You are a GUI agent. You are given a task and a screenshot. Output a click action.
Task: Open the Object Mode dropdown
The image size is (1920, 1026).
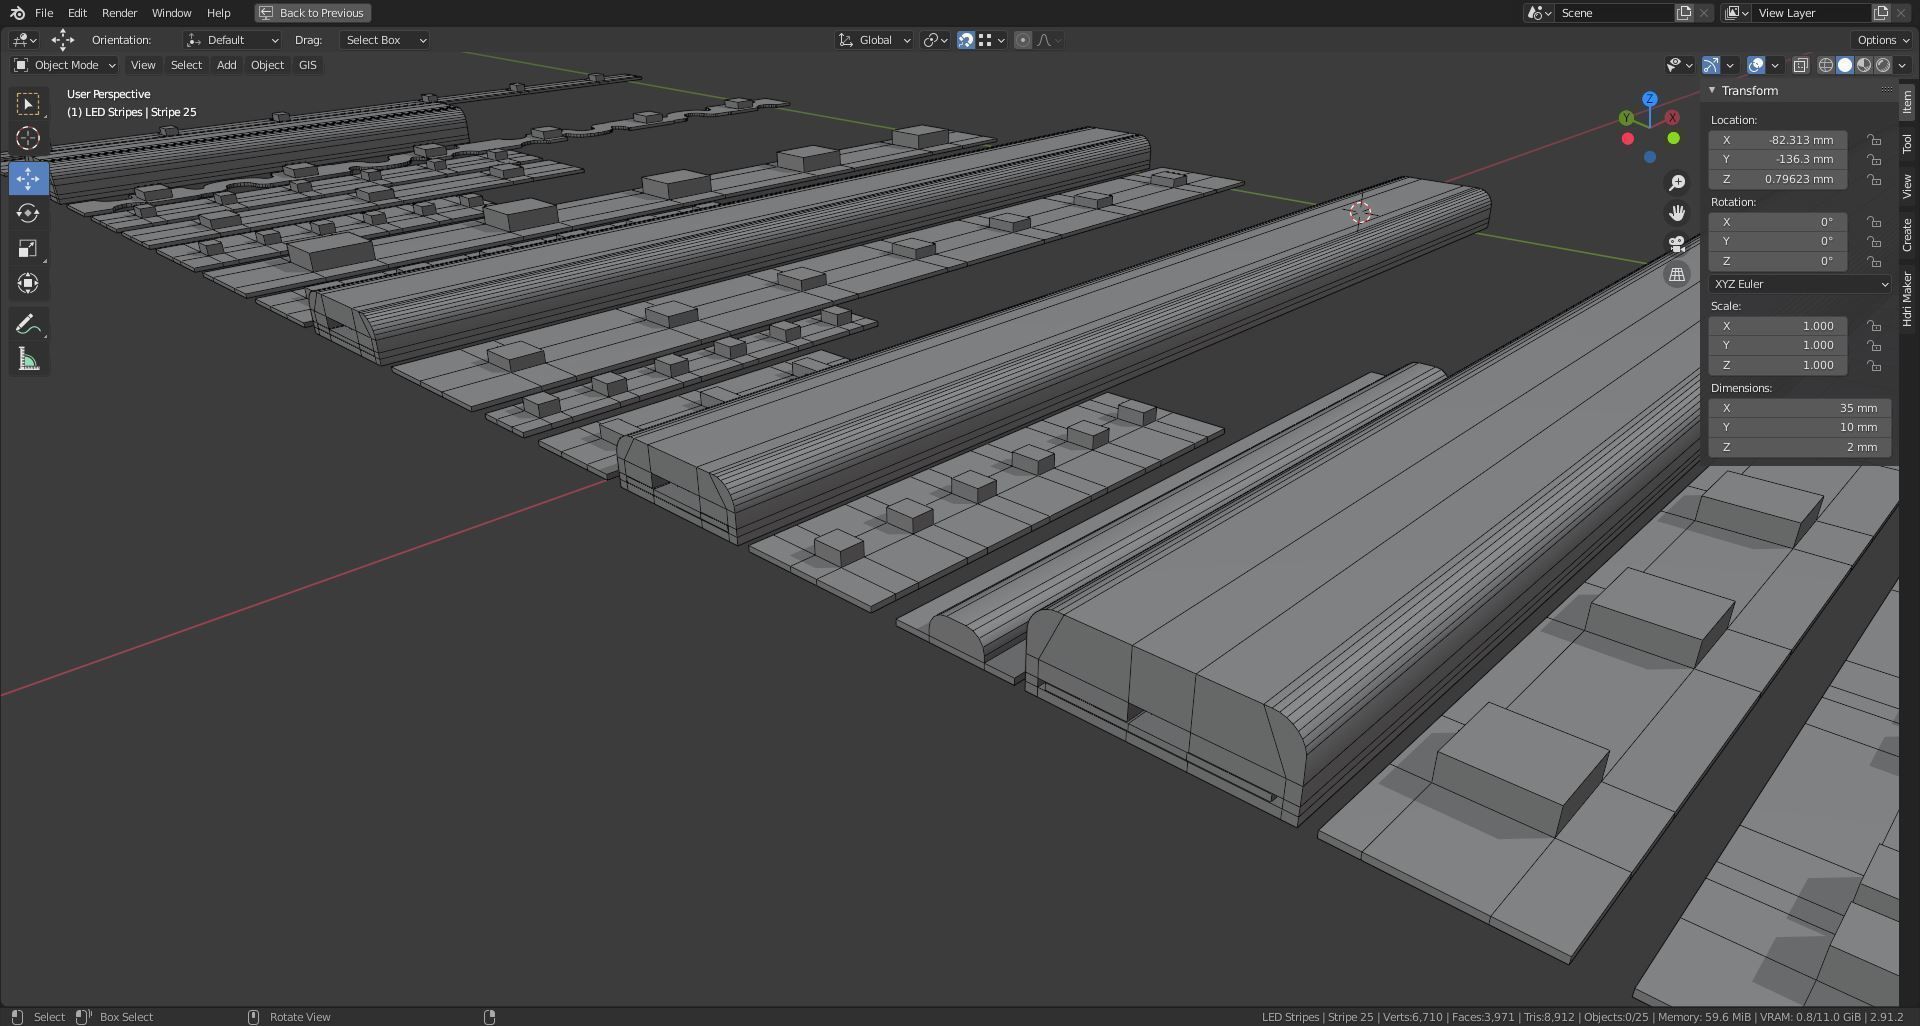pyautogui.click(x=65, y=65)
